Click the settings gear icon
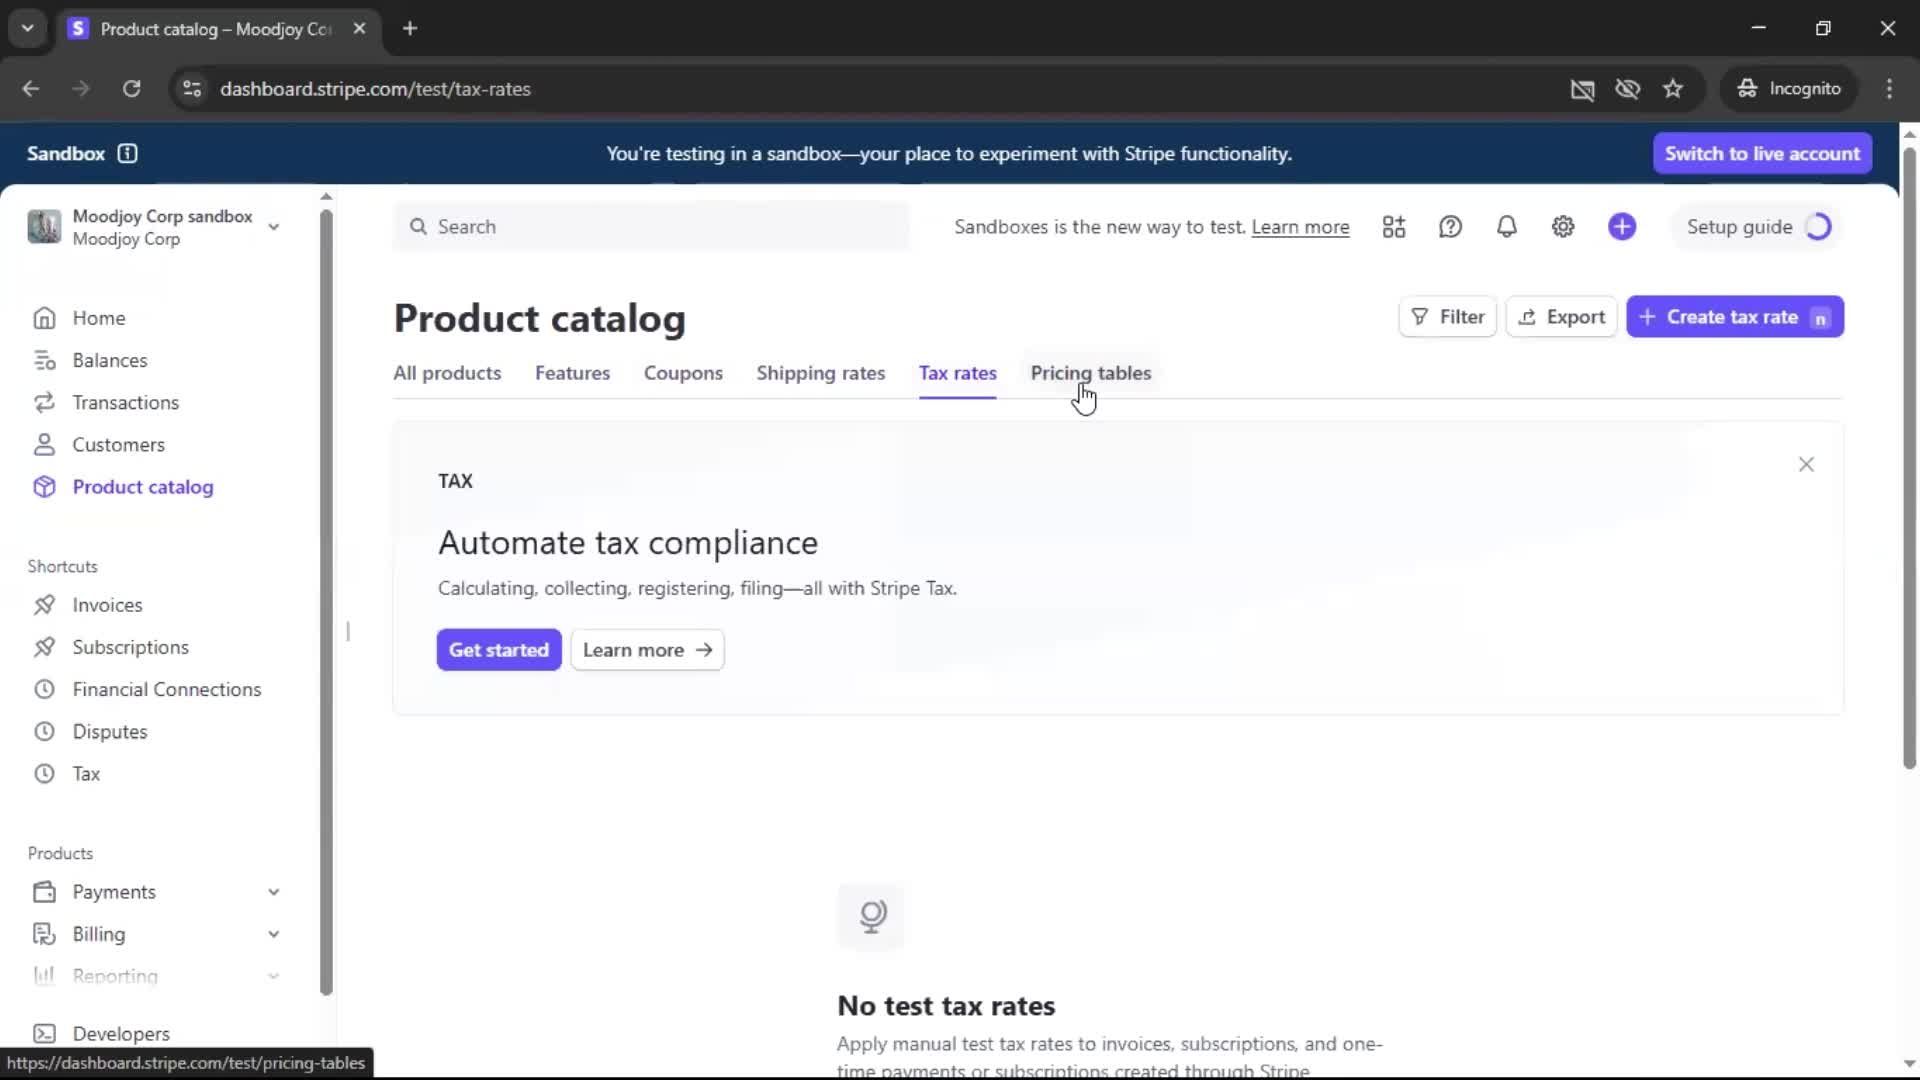This screenshot has height=1080, width=1920. pos(1563,227)
